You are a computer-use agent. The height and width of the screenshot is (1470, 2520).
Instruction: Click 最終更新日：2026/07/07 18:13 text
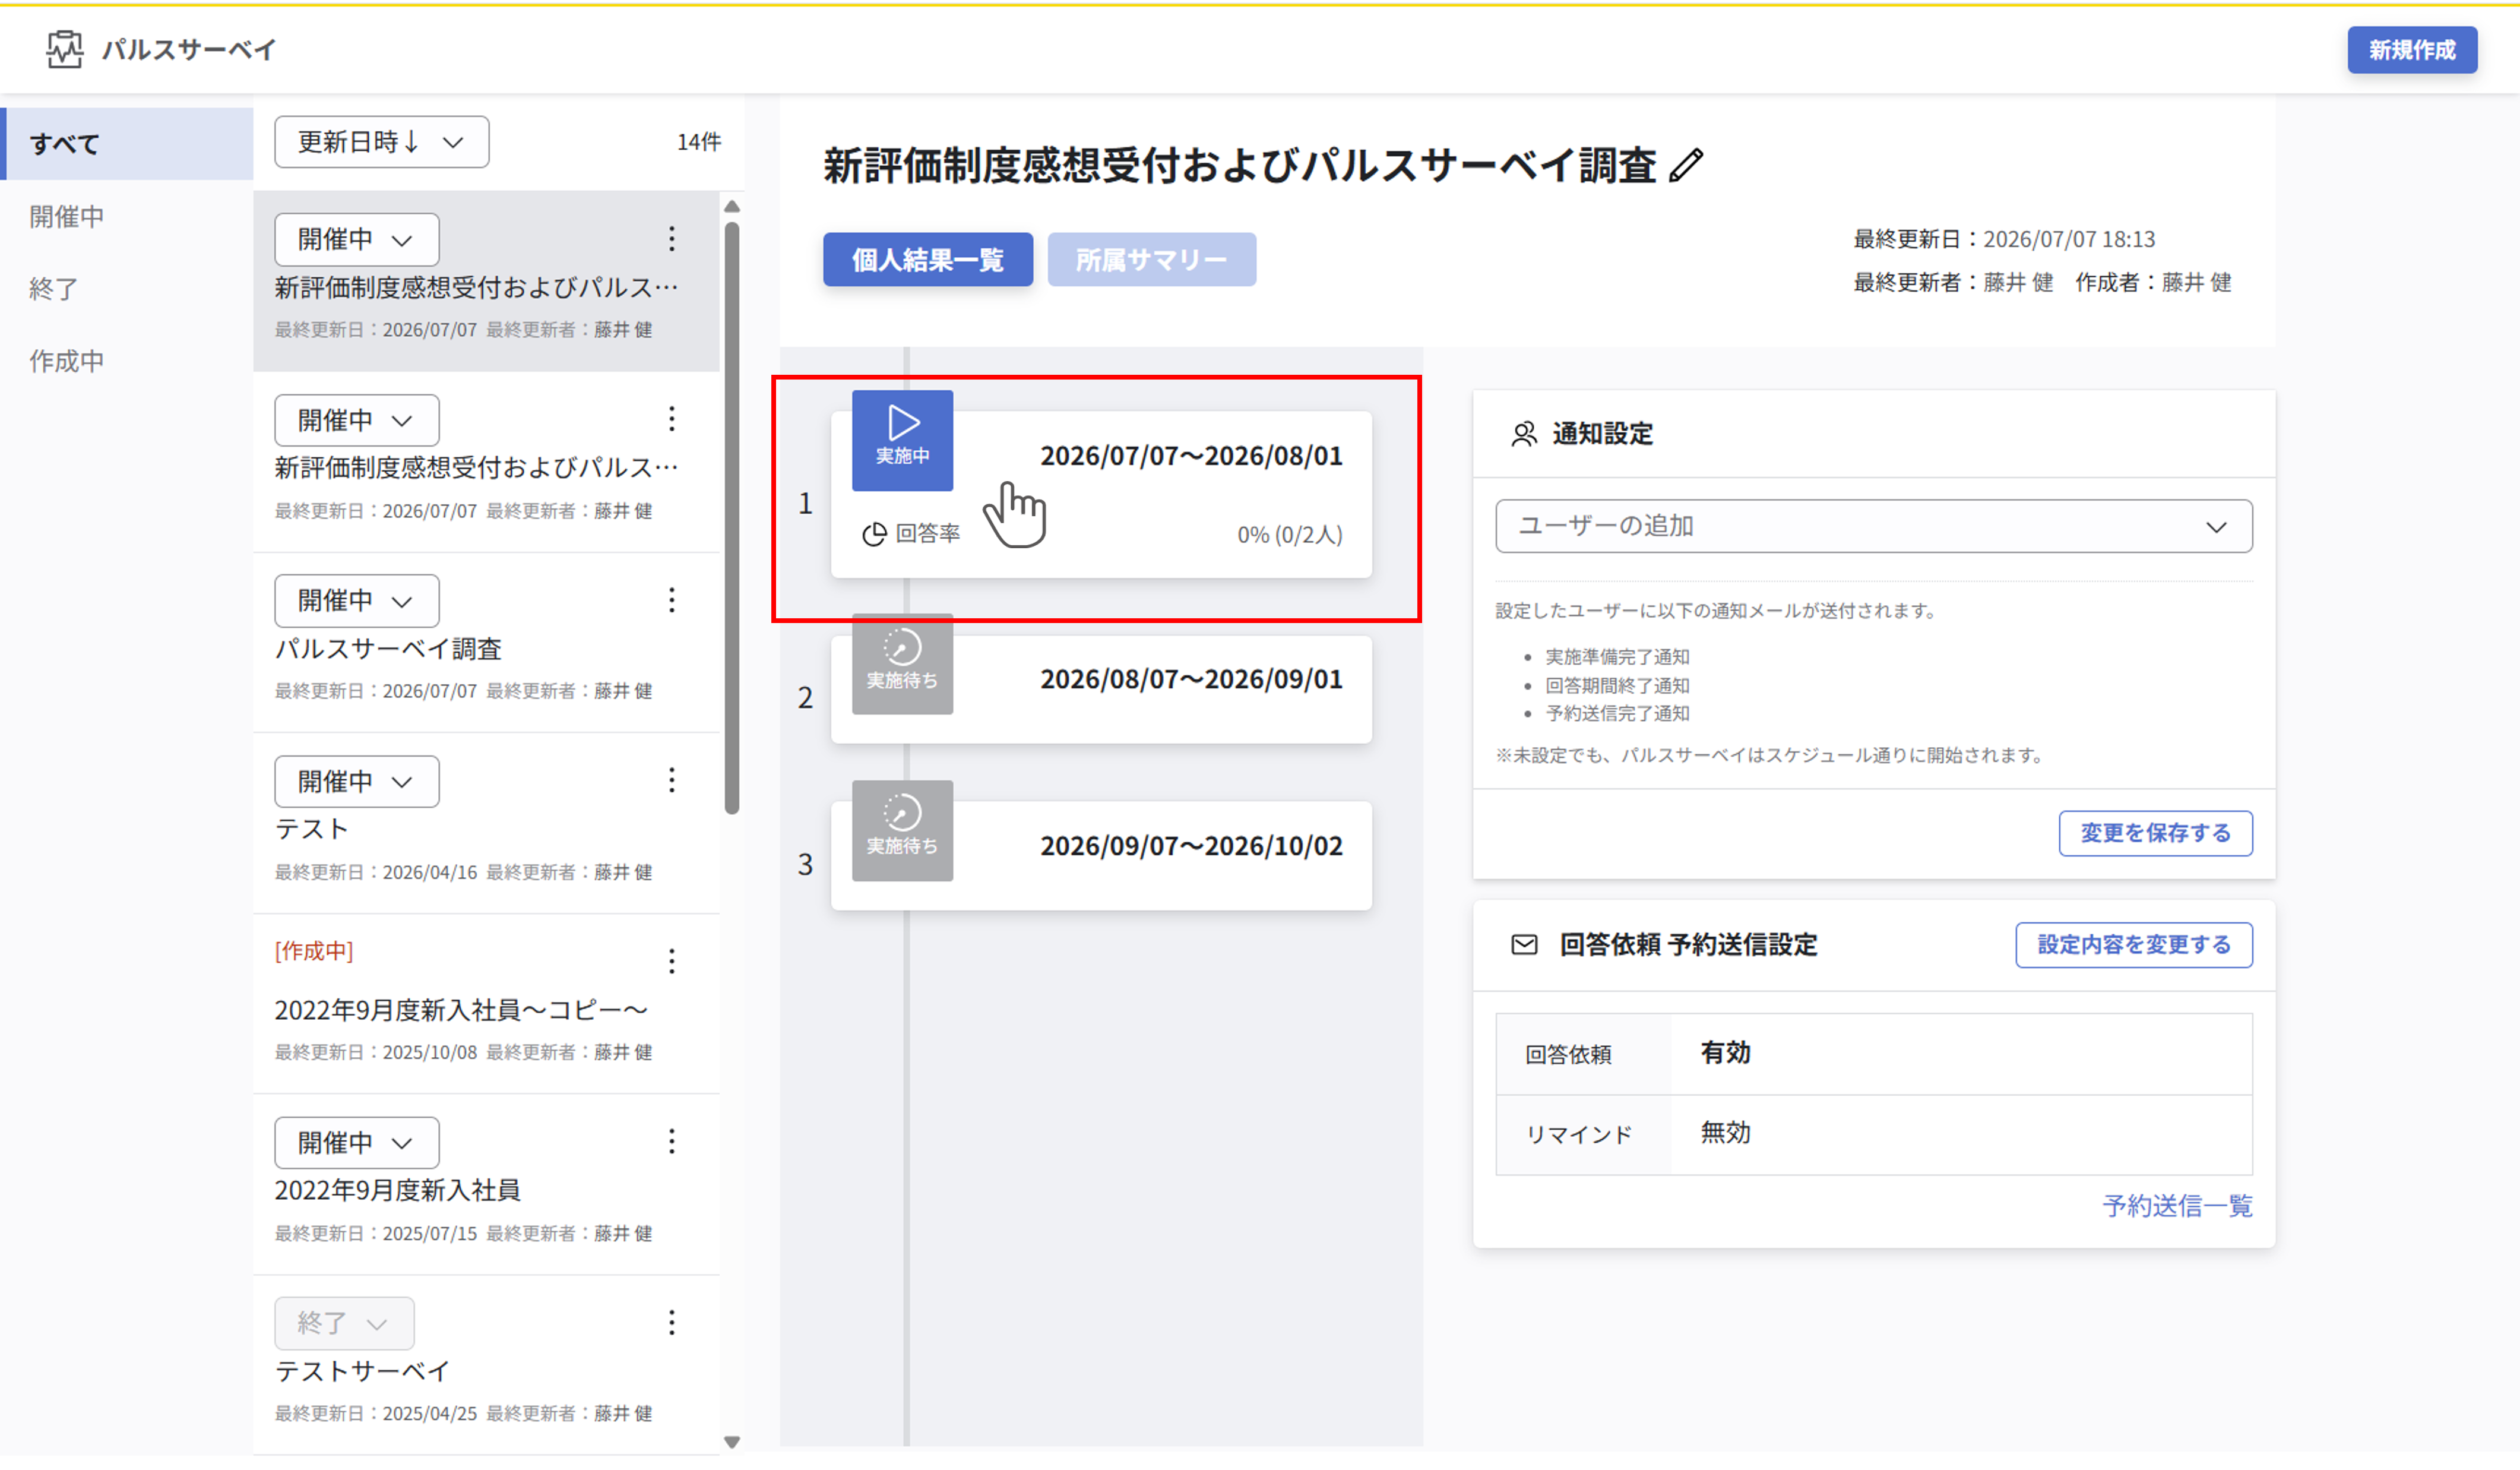[2004, 239]
